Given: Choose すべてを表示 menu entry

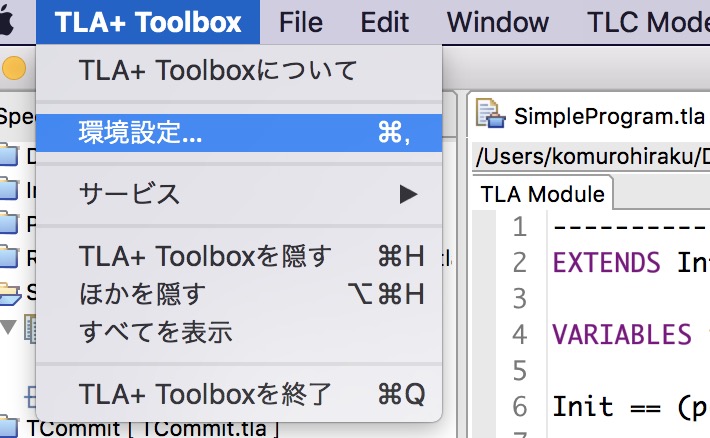Looking at the screenshot, I should point(239,332).
